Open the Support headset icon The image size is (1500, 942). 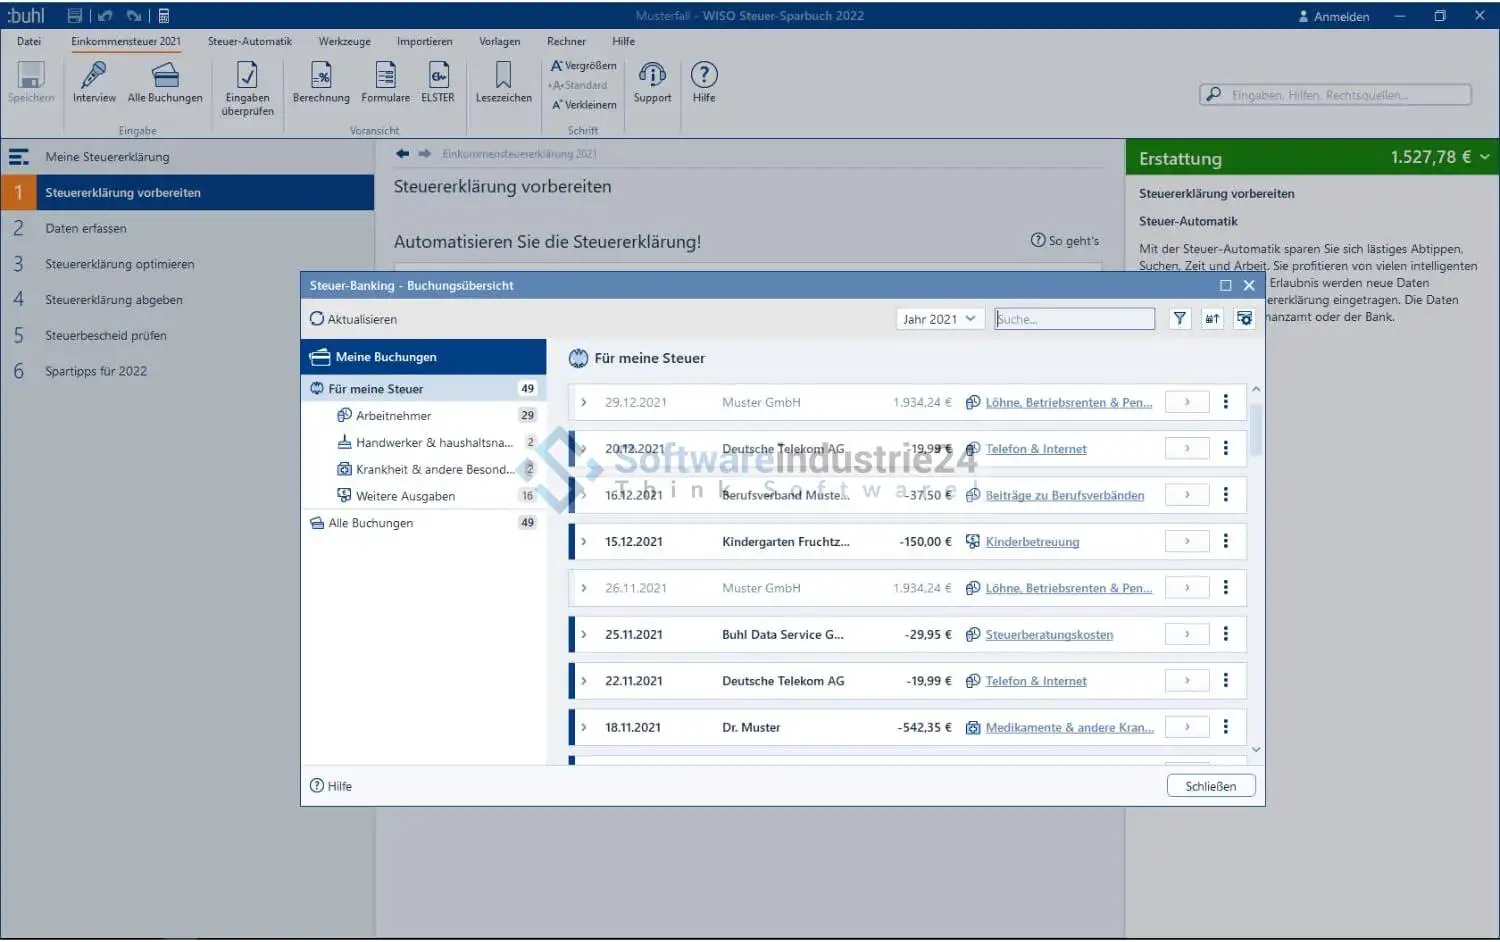[652, 76]
